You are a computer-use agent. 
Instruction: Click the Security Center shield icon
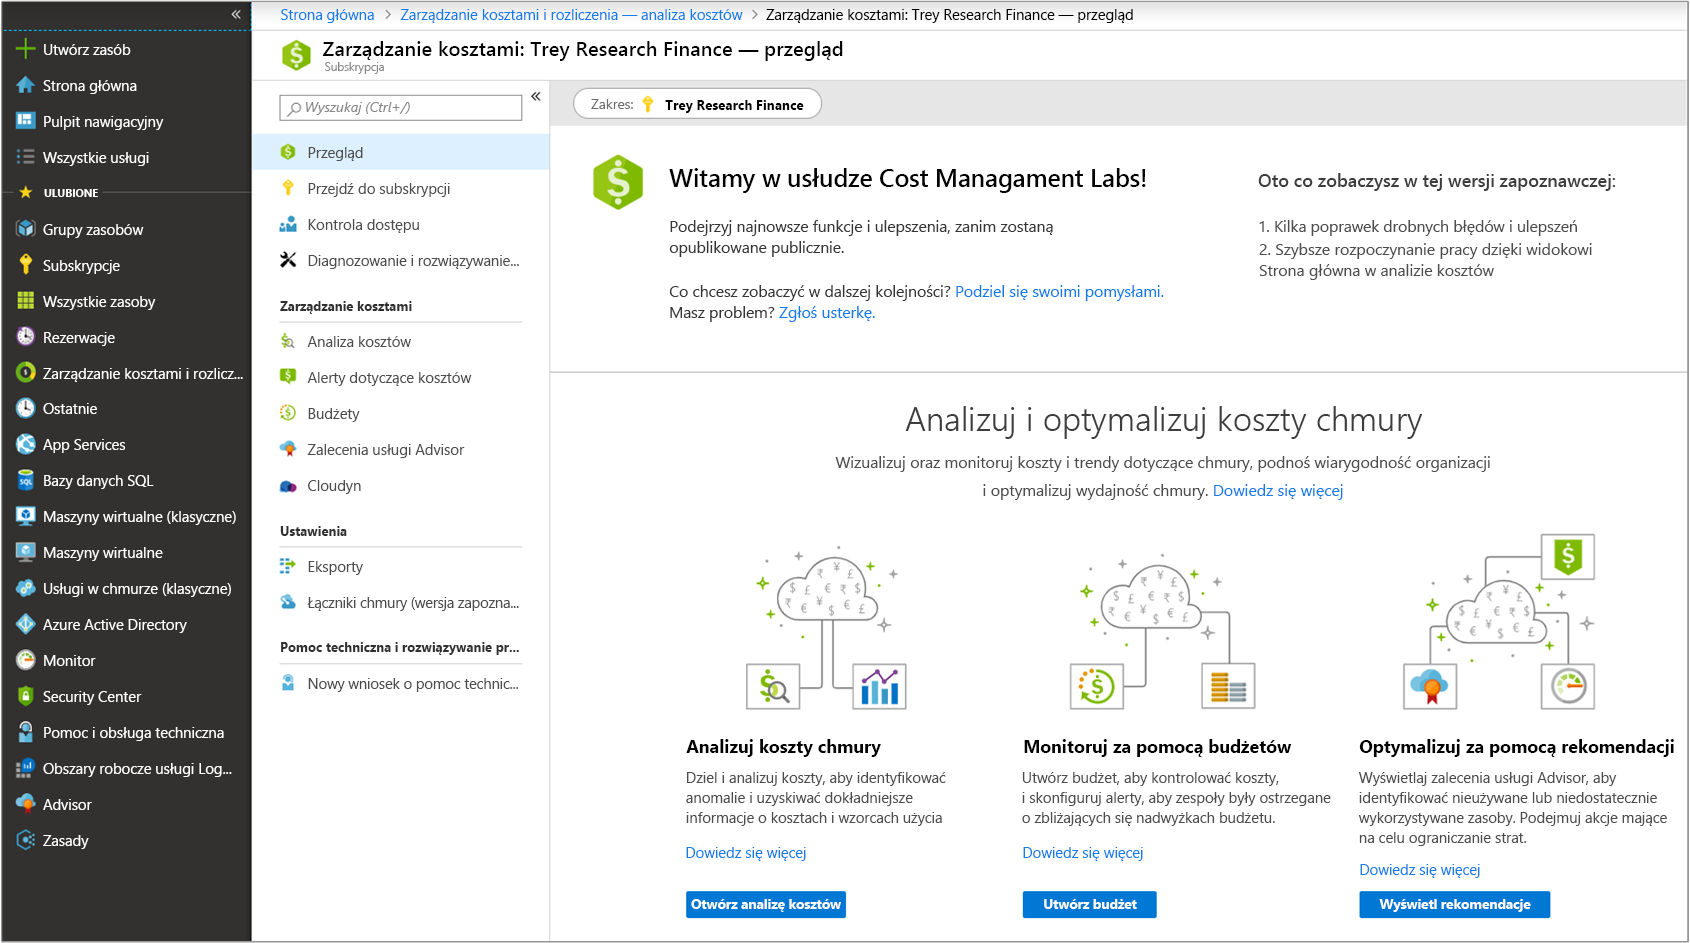coord(26,696)
